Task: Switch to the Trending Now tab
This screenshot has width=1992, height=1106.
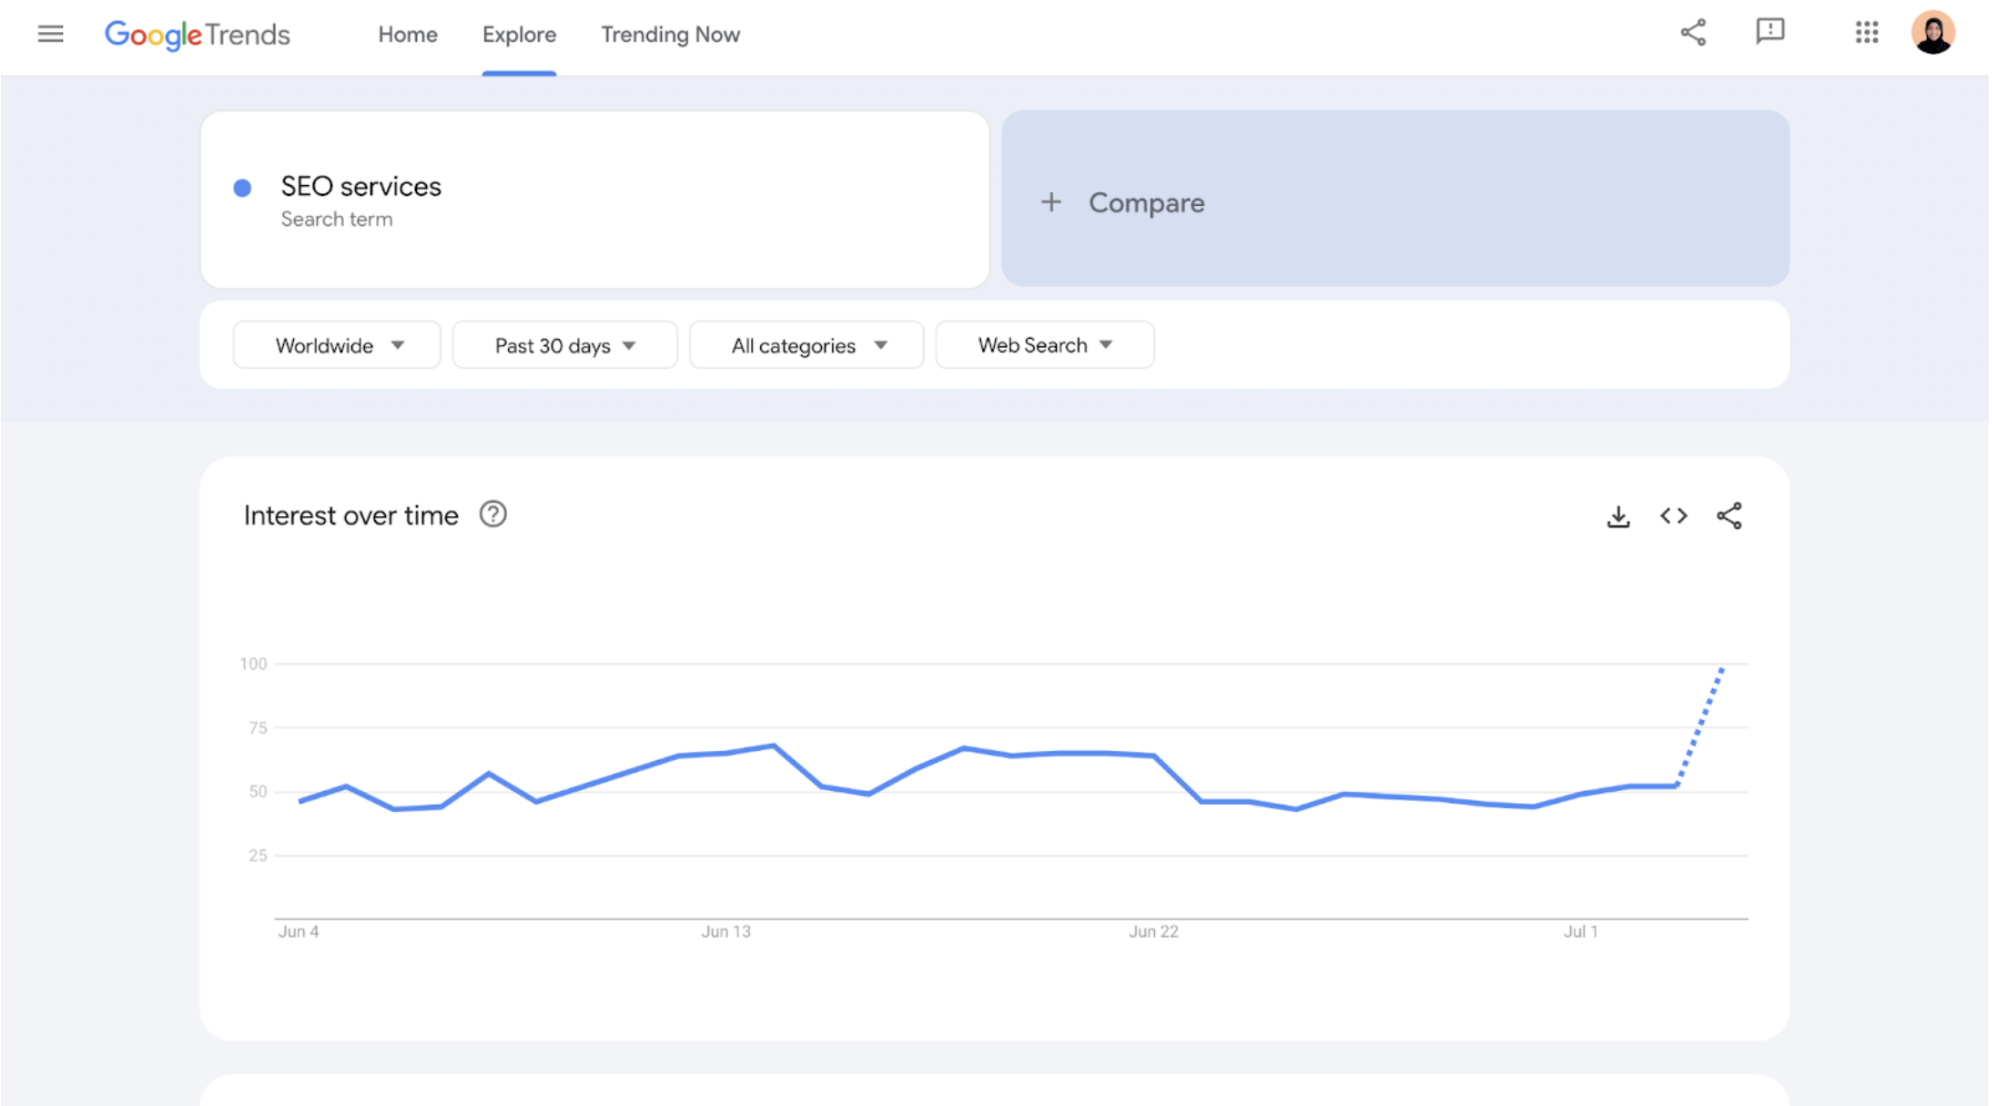Action: coord(670,34)
